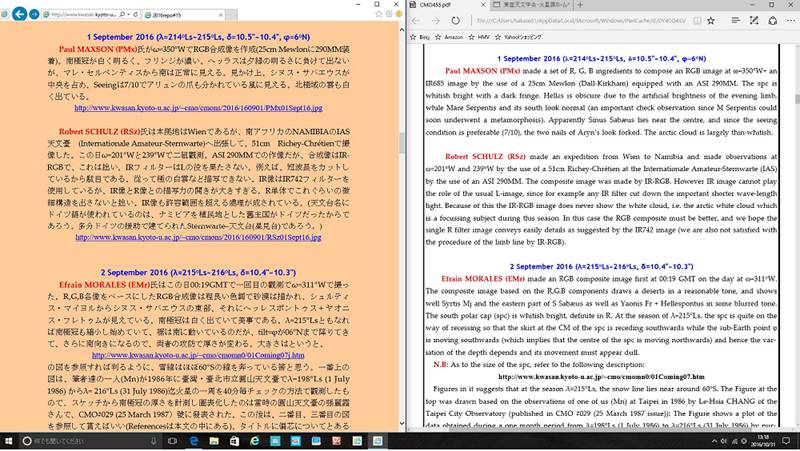This screenshot has height=451, width=800.
Task: Close the CMO455.pdf tab in Edge
Action: pos(483,5)
